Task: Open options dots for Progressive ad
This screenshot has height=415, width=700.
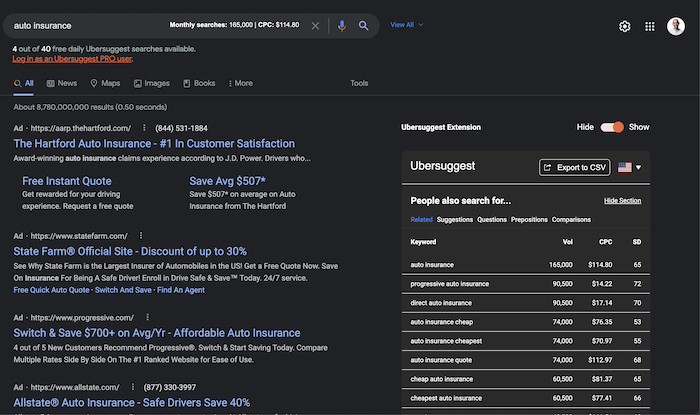Action: pyautogui.click(x=147, y=317)
